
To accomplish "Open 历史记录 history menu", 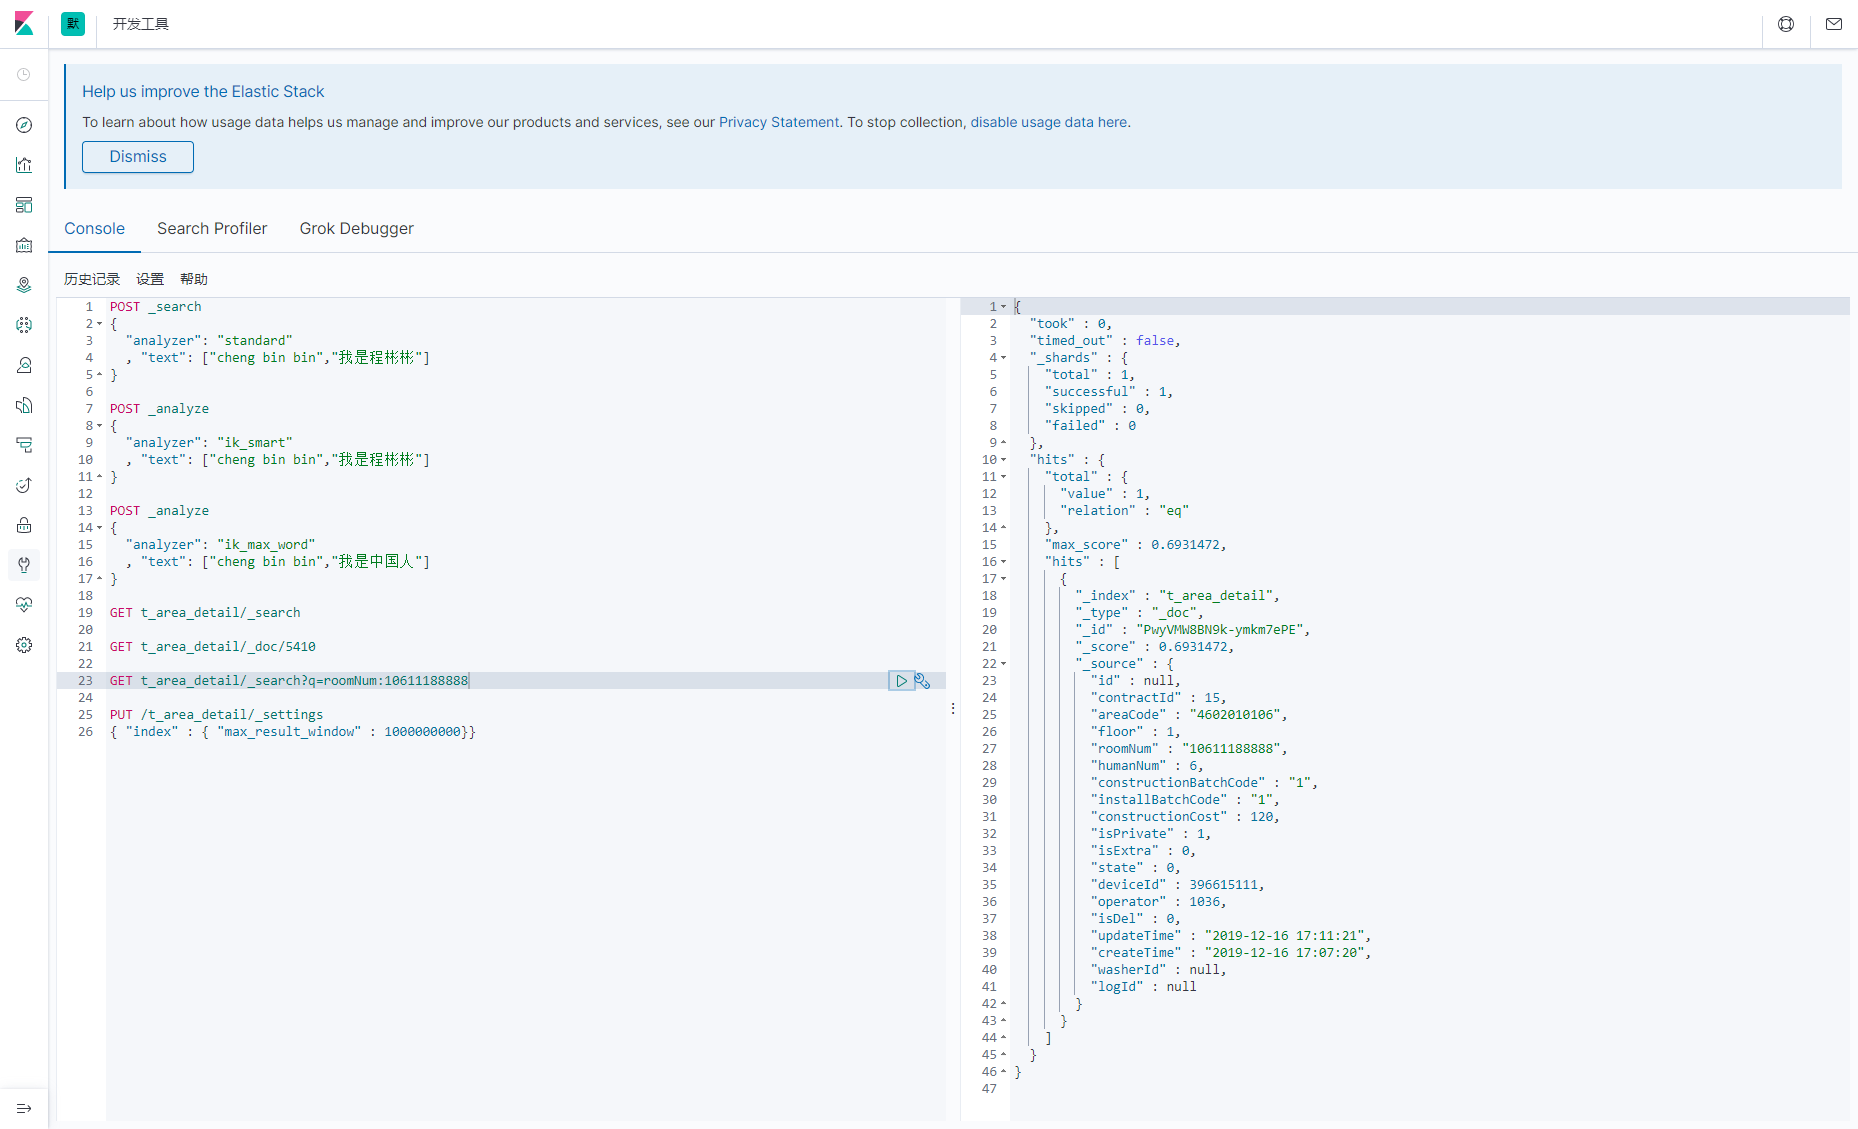I will (x=92, y=279).
